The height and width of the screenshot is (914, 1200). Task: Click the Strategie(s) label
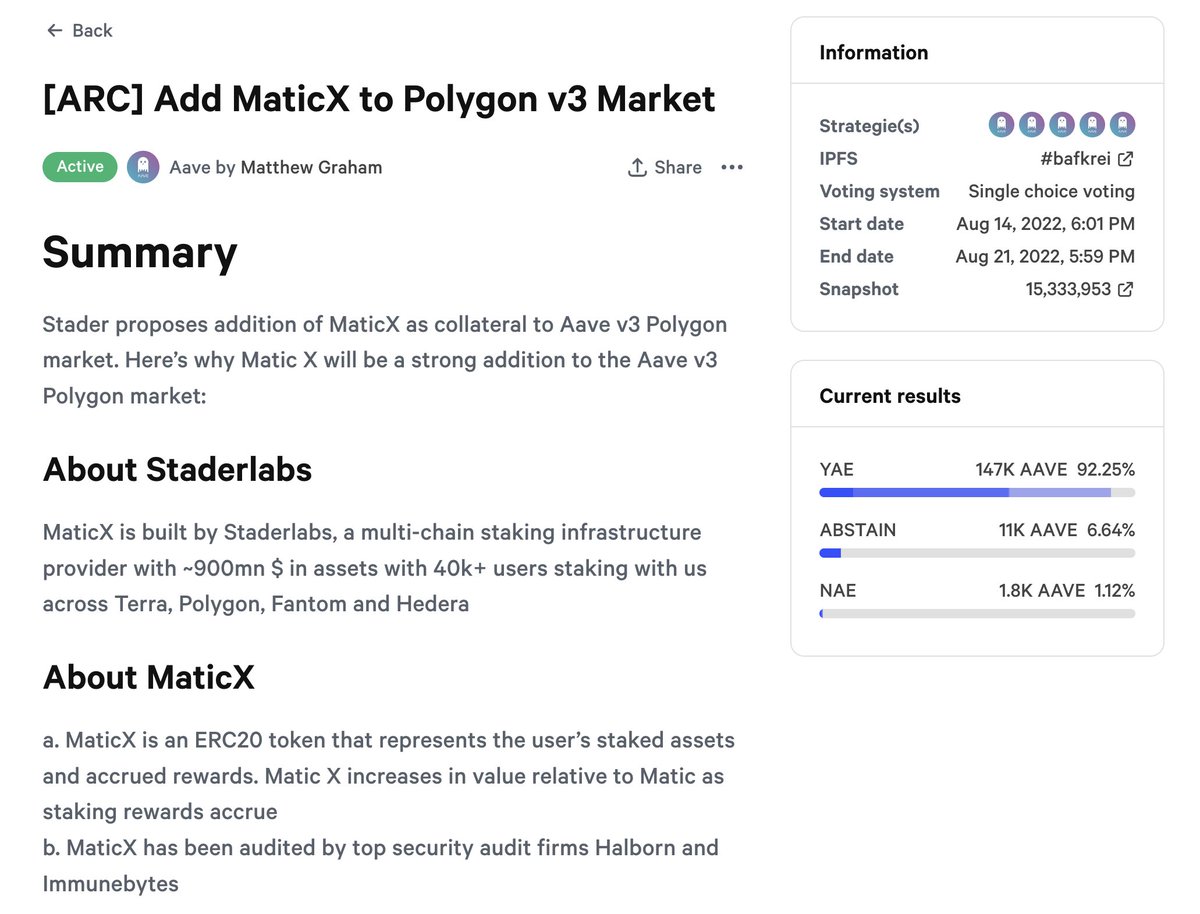point(869,126)
